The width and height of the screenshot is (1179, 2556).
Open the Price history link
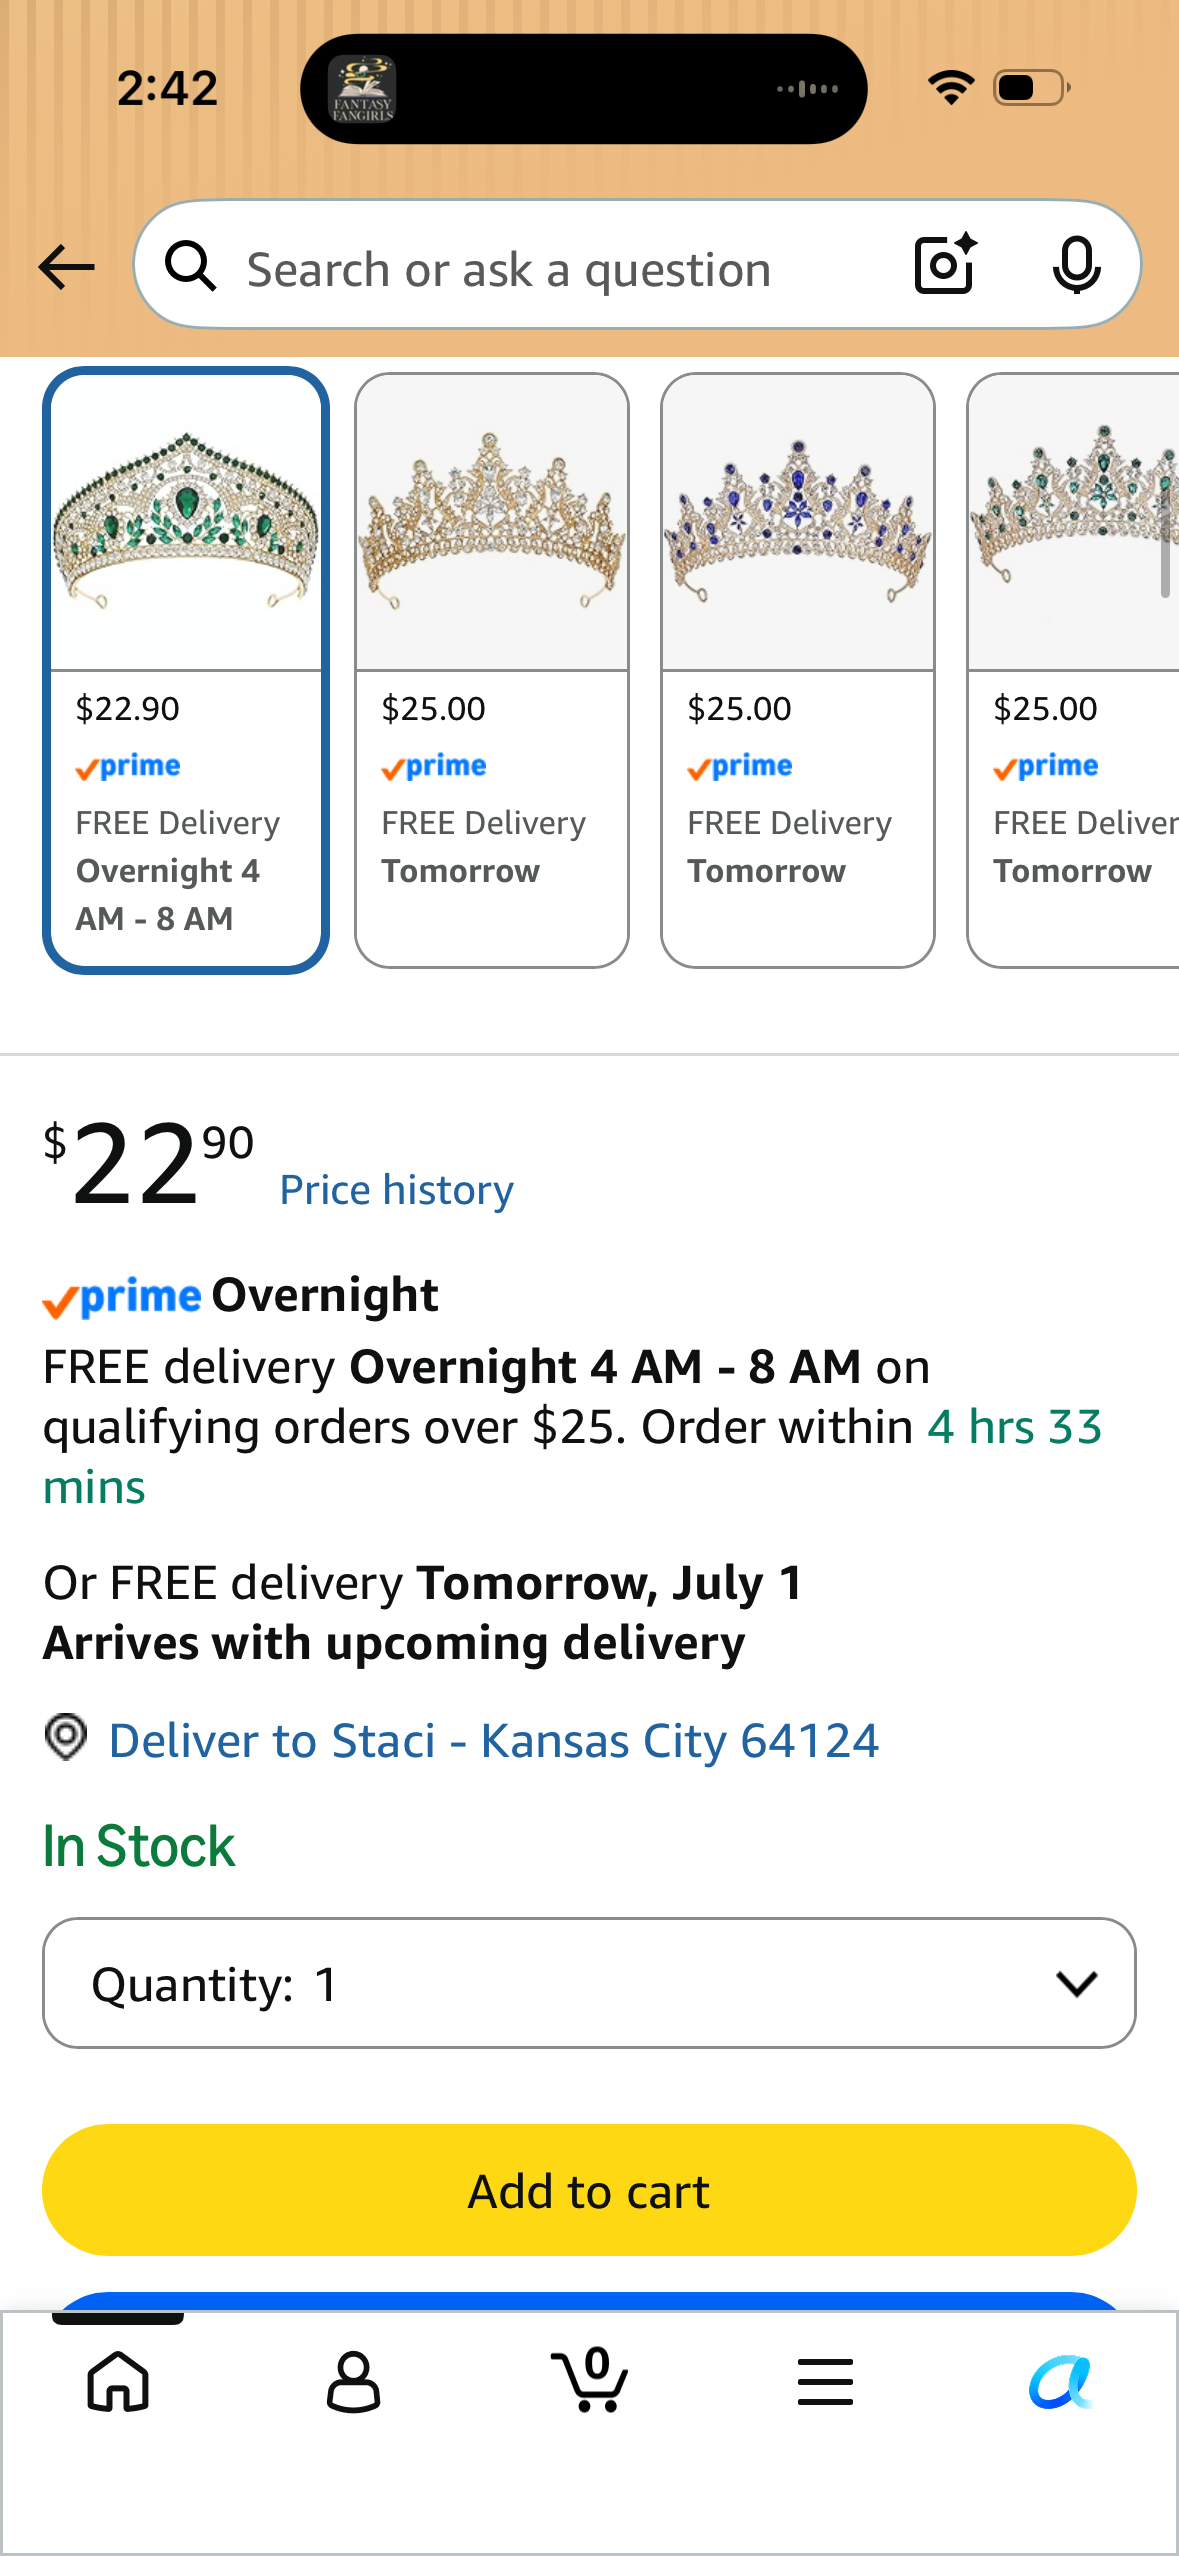coord(397,1190)
